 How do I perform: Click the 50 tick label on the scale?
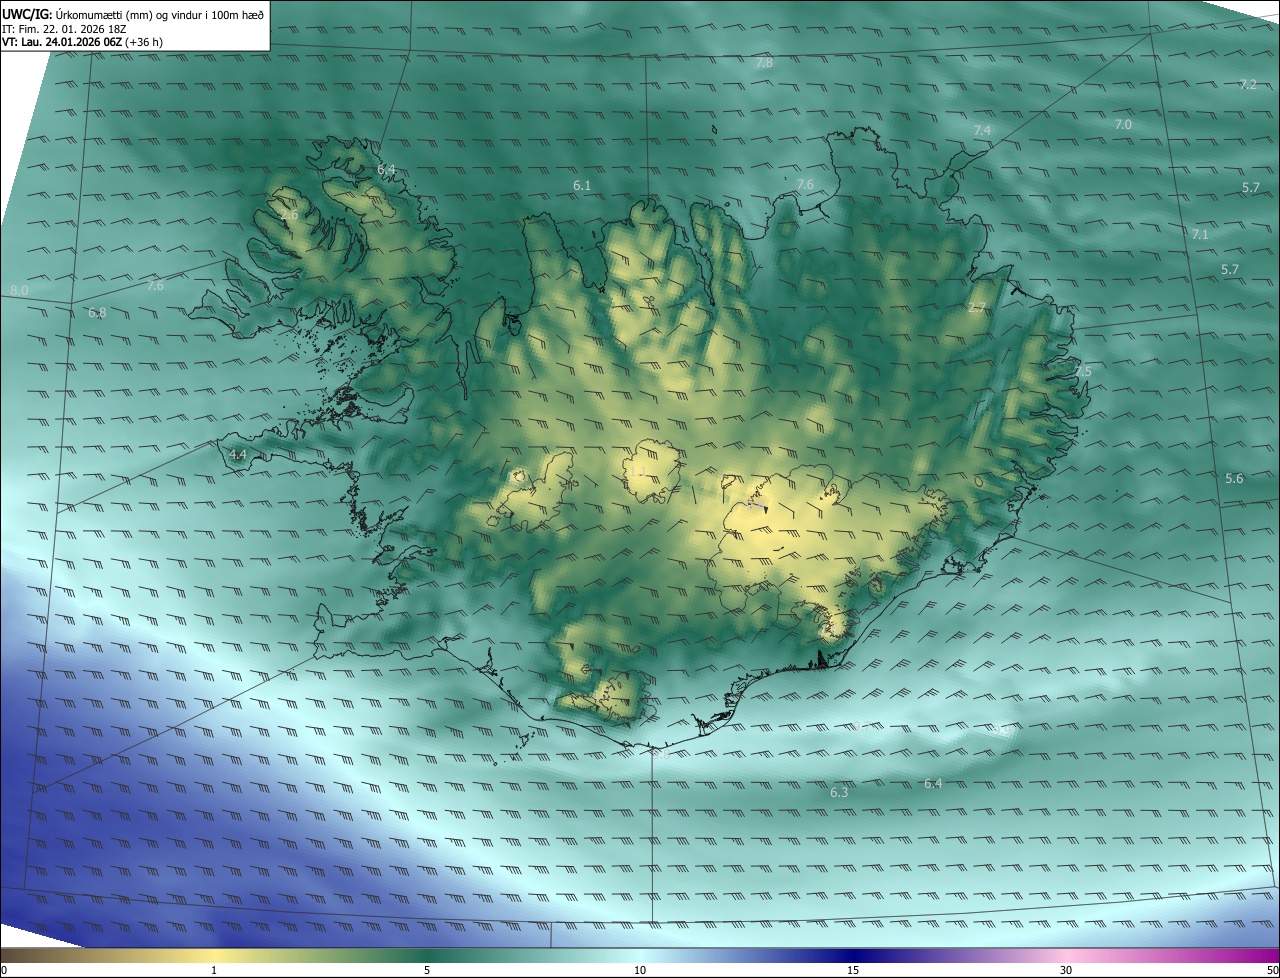(1271, 970)
